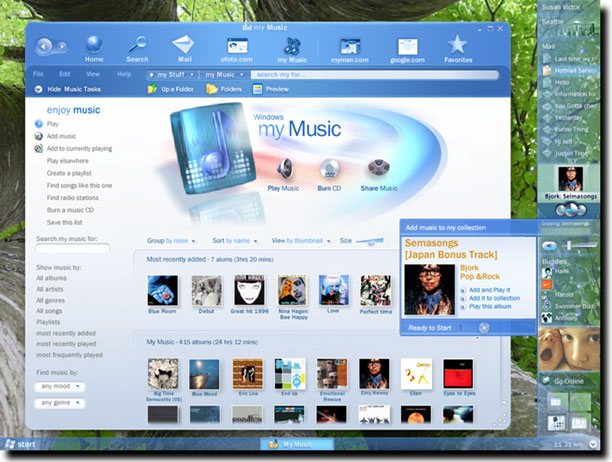The width and height of the screenshot is (612, 462).
Task: Click the Share Music icon
Action: (x=379, y=168)
